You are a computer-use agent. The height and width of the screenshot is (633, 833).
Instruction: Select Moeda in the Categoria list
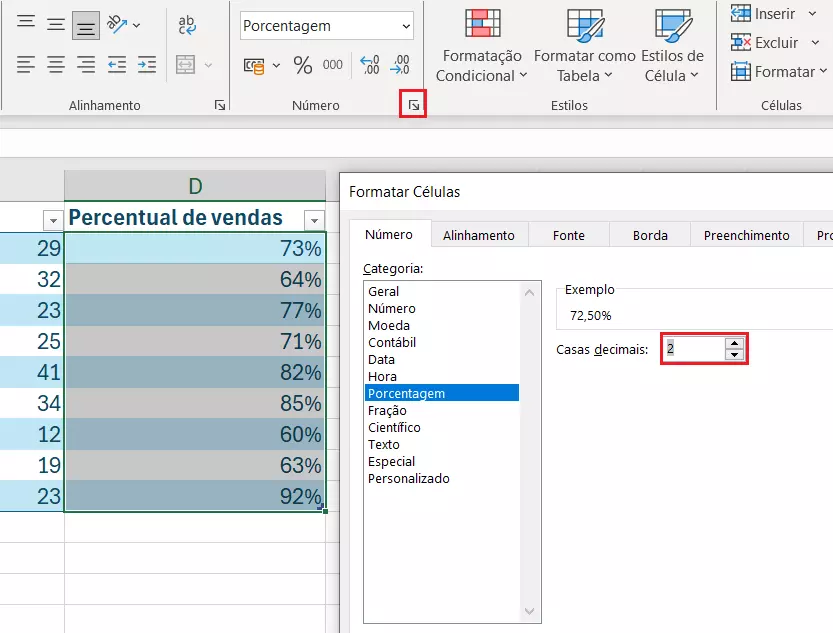[x=389, y=325]
